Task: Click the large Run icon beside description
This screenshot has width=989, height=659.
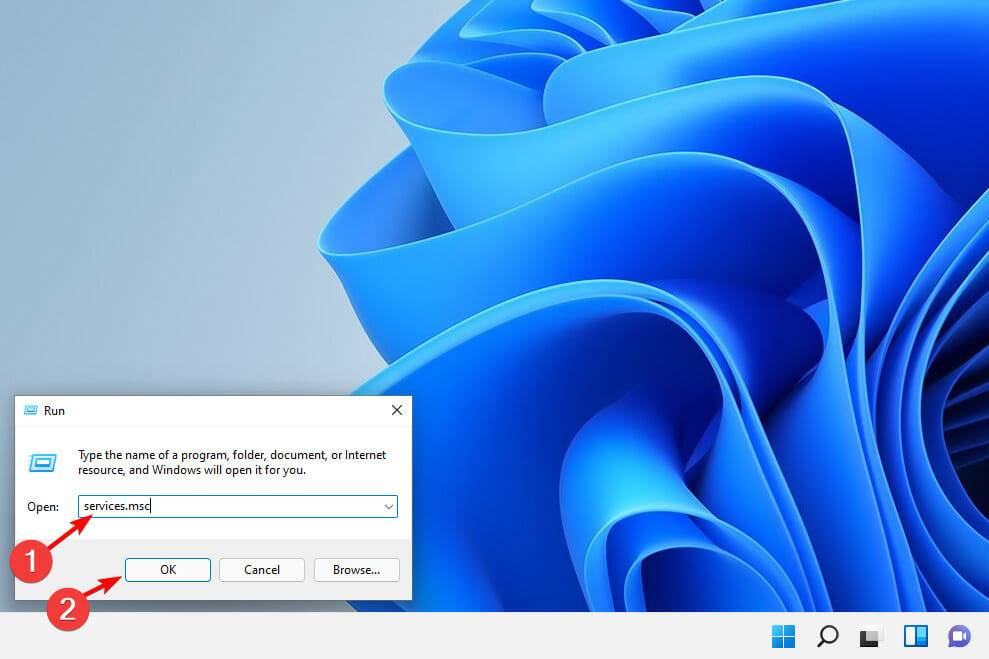Action: coord(42,462)
